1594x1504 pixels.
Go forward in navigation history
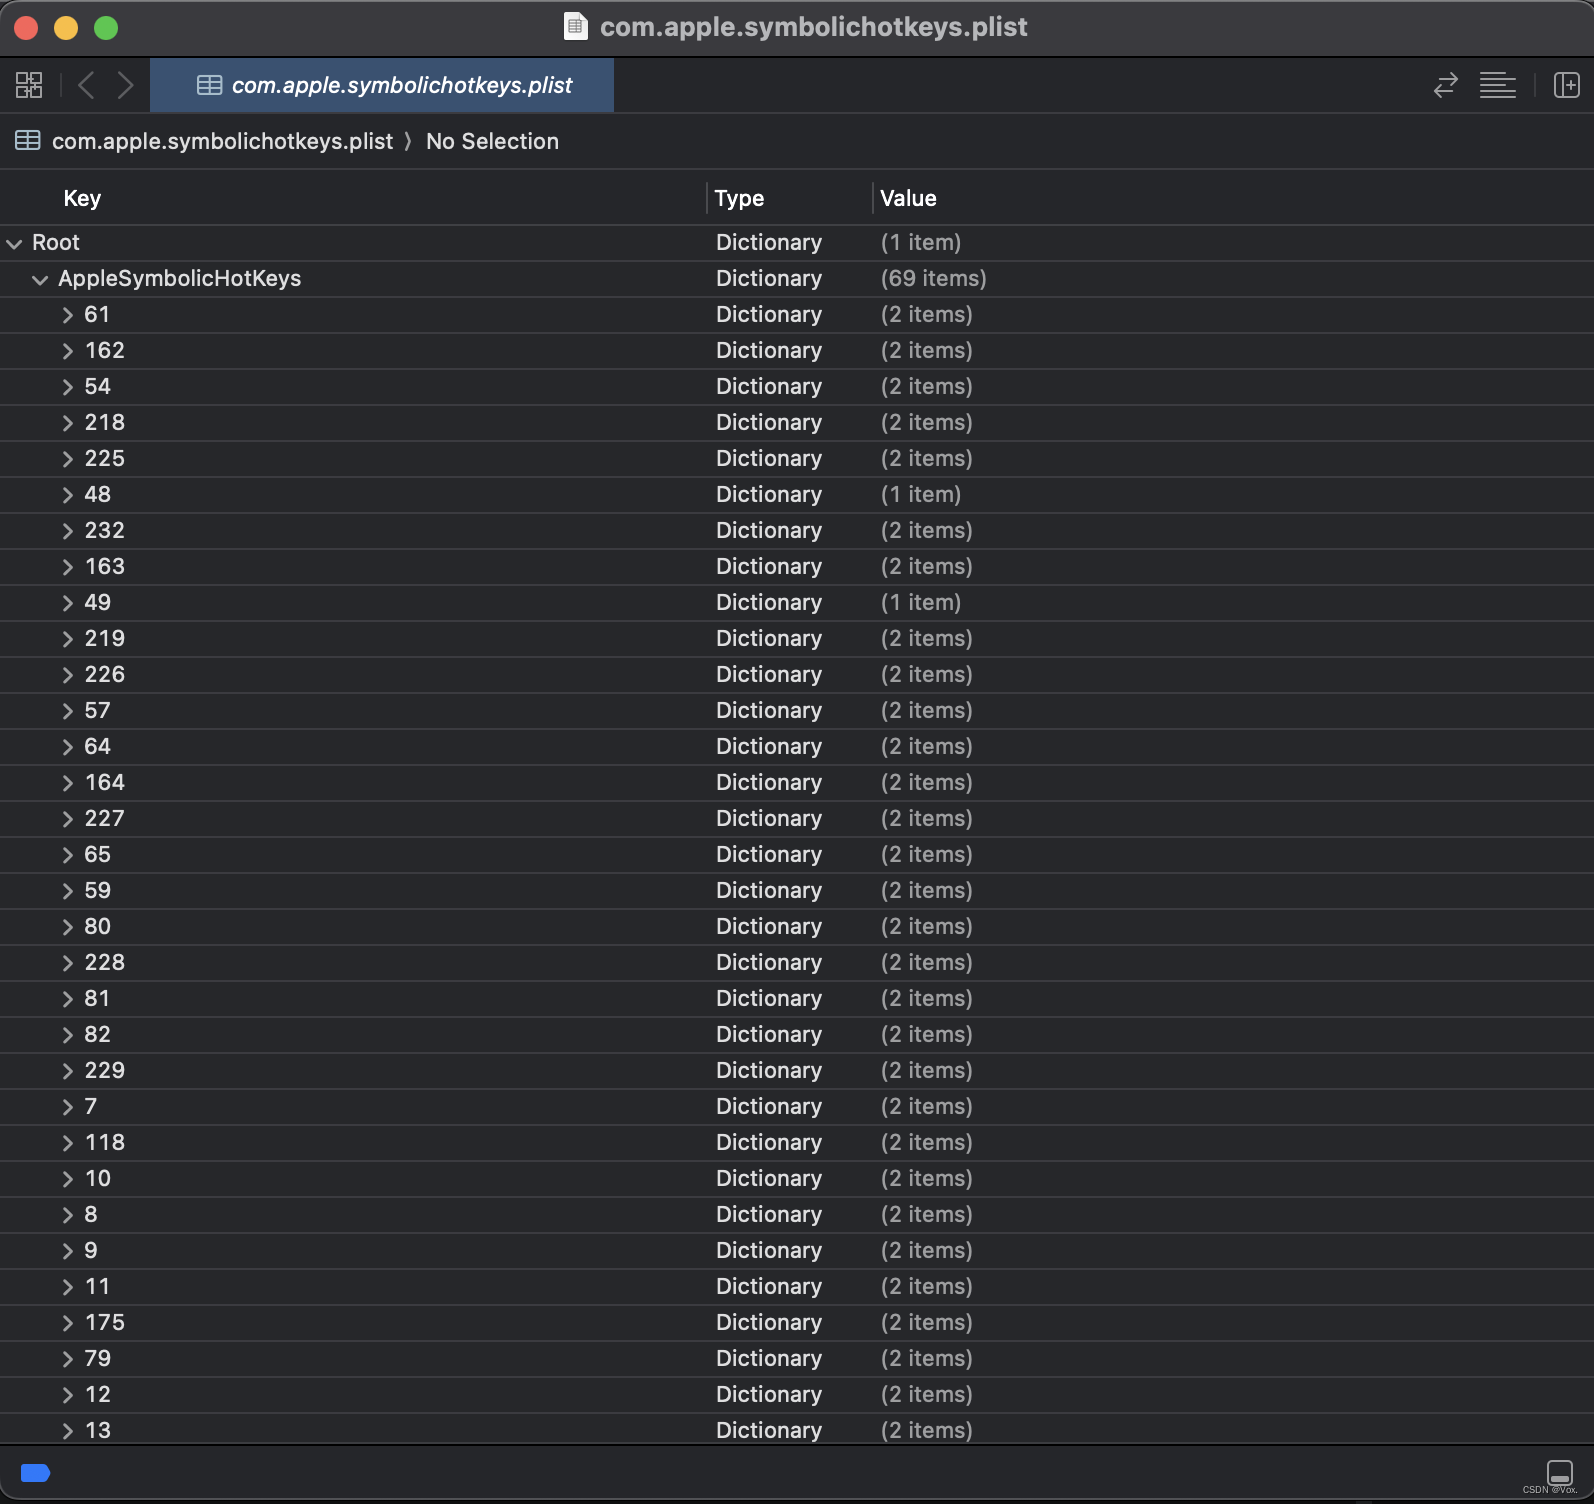(125, 85)
